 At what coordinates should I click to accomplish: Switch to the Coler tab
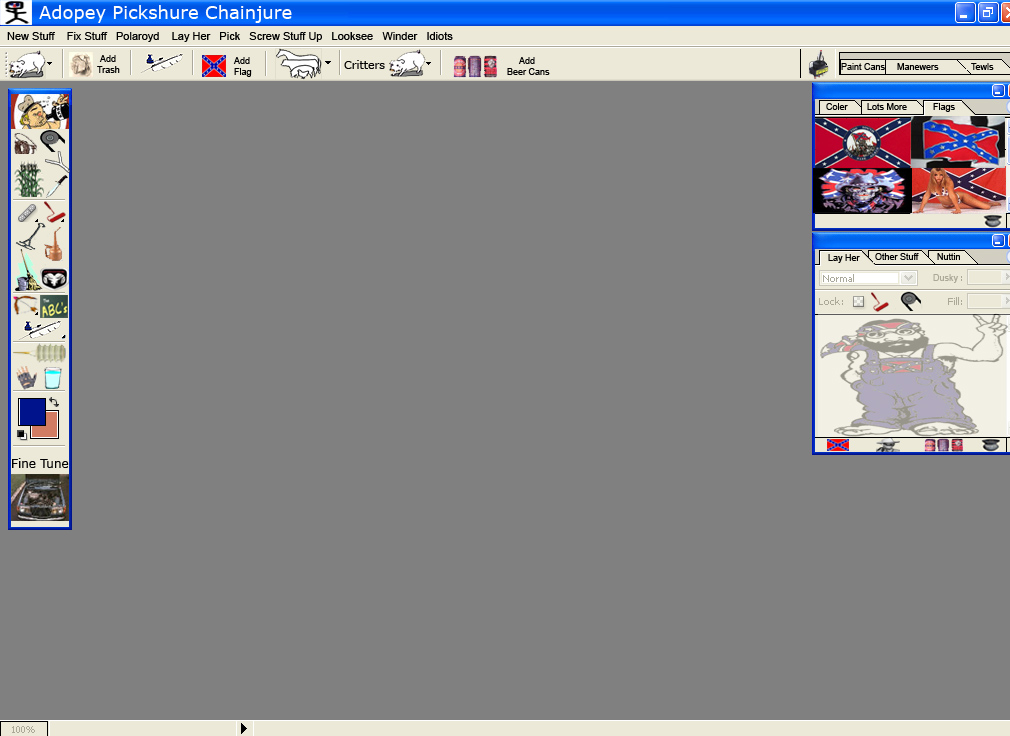tap(837, 107)
